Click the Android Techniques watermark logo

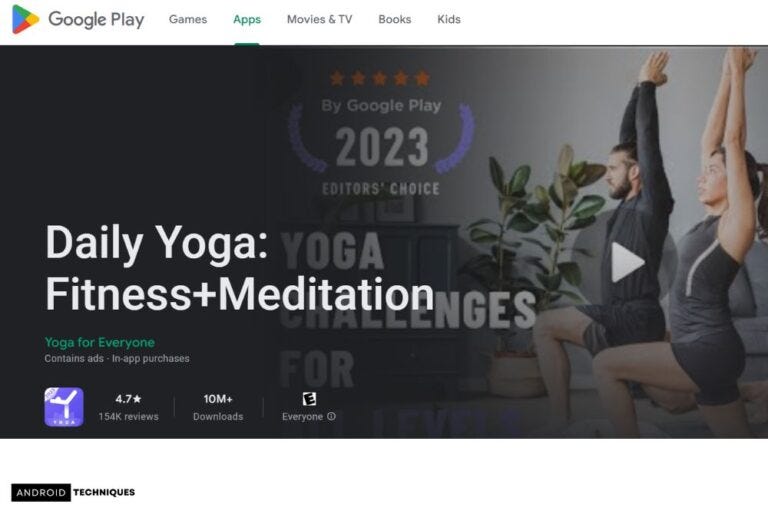pos(73,492)
